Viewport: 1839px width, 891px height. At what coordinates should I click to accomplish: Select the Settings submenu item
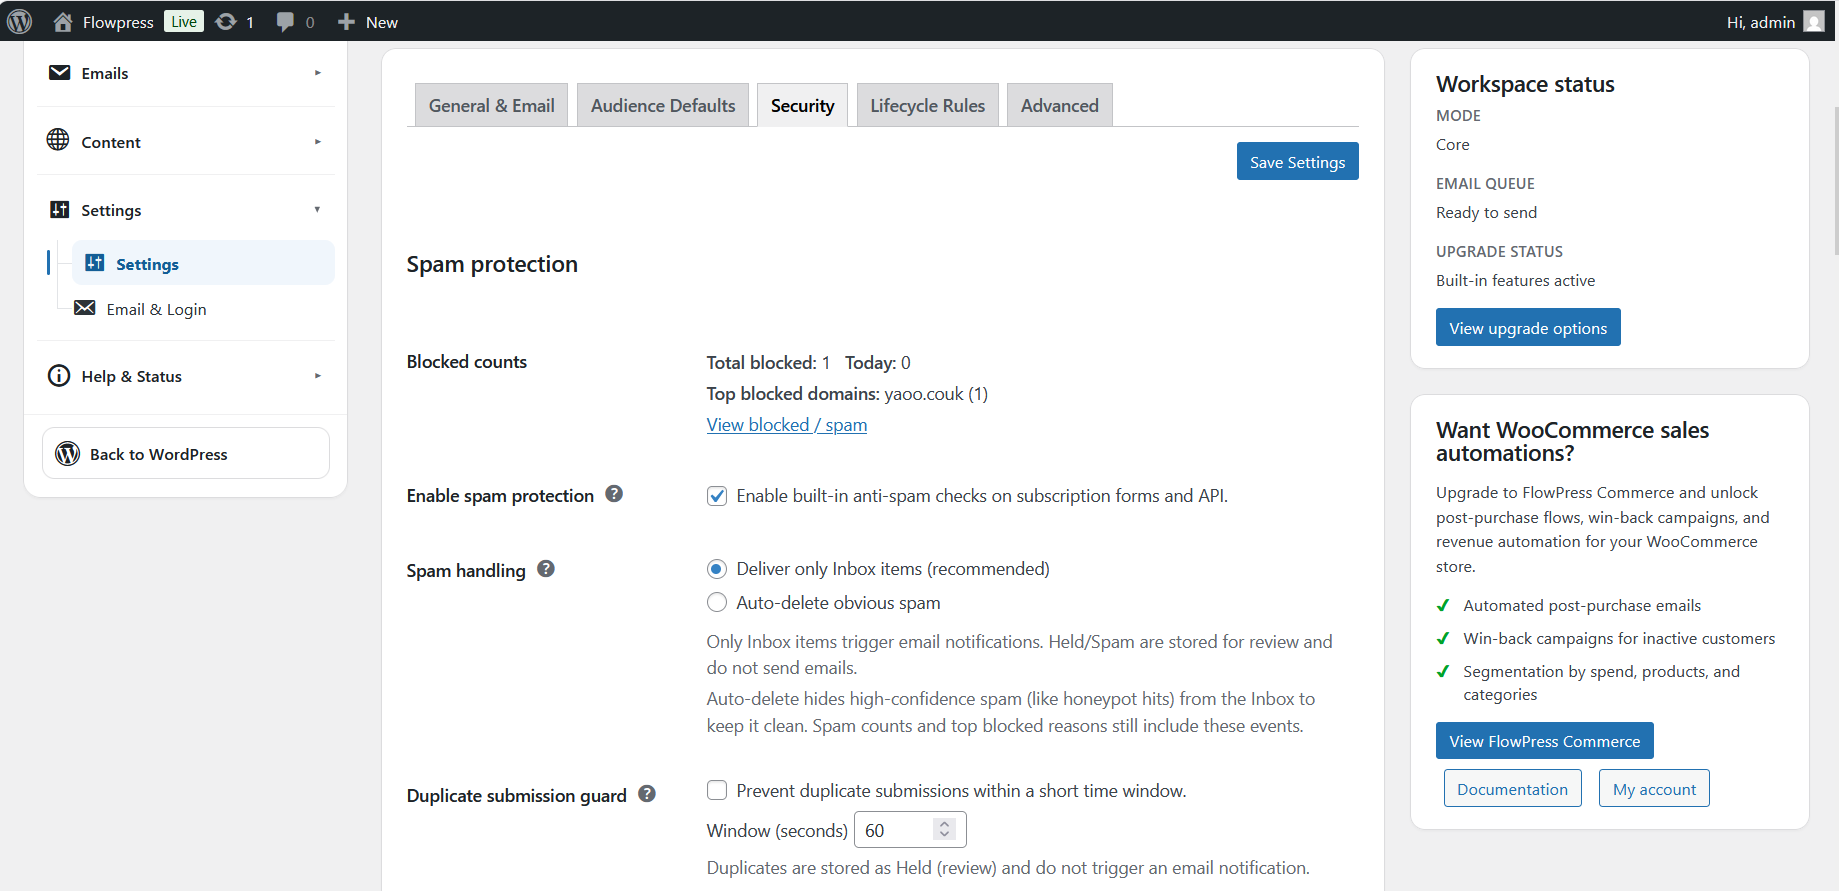(203, 263)
